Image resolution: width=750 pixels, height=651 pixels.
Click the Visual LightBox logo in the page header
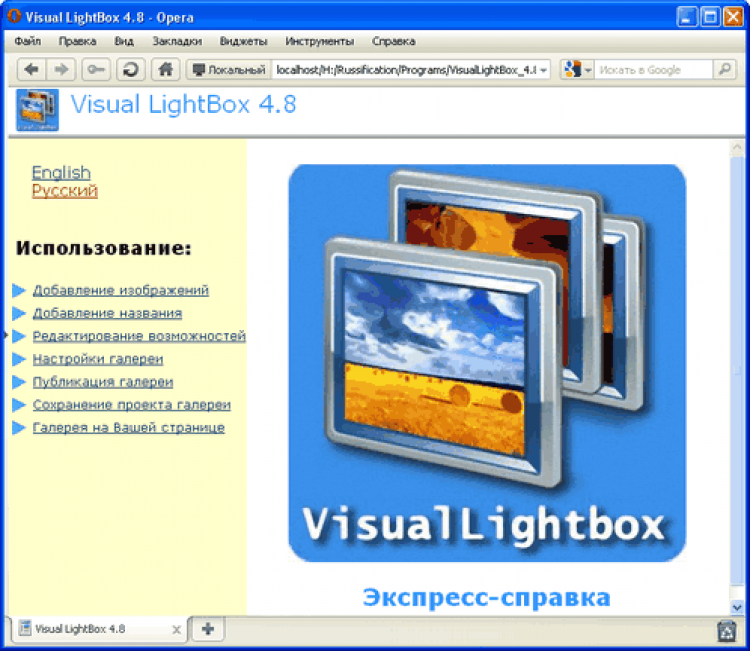(x=37, y=110)
